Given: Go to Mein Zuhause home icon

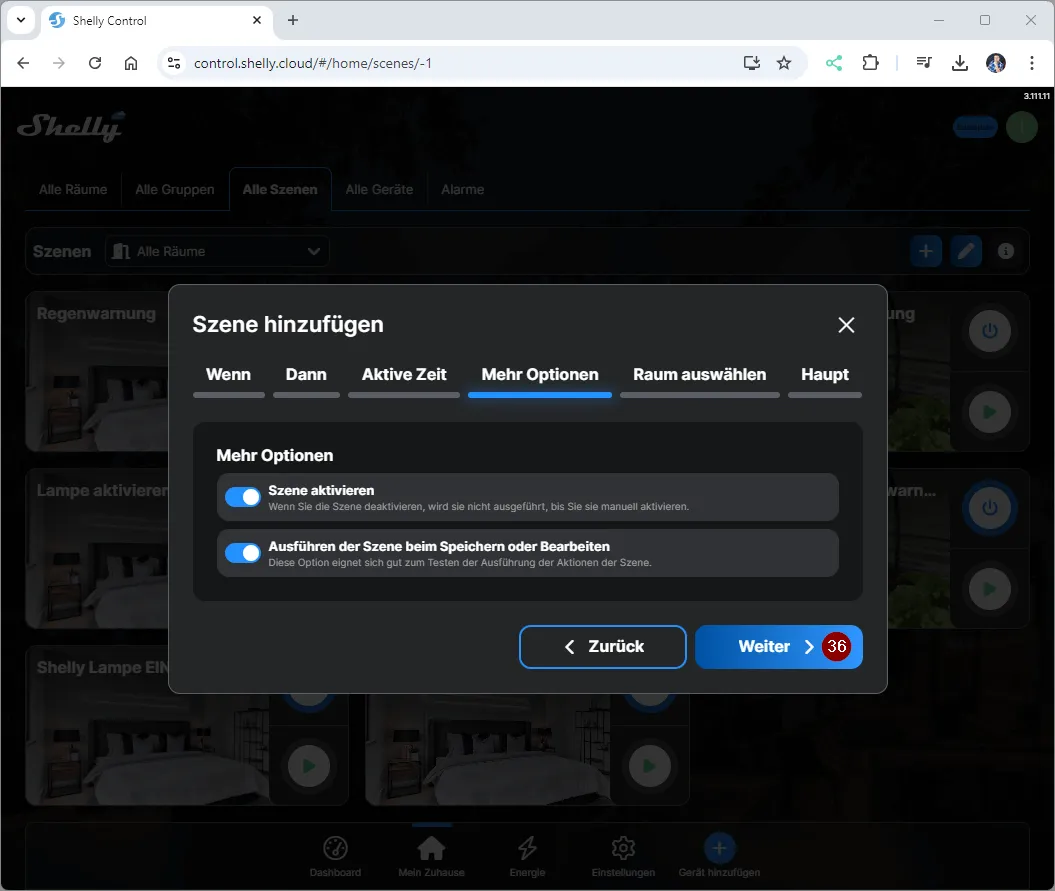Looking at the screenshot, I should pyautogui.click(x=431, y=849).
